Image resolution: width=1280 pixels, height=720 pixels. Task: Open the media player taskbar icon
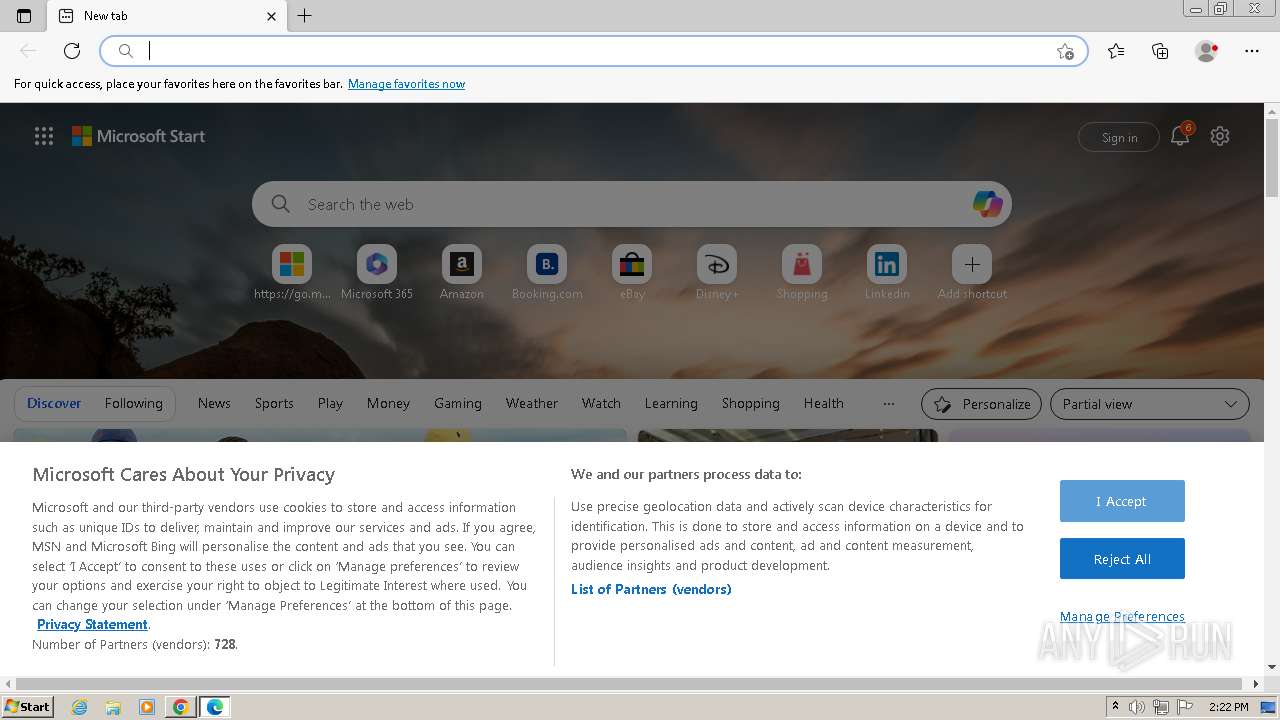pyautogui.click(x=147, y=707)
